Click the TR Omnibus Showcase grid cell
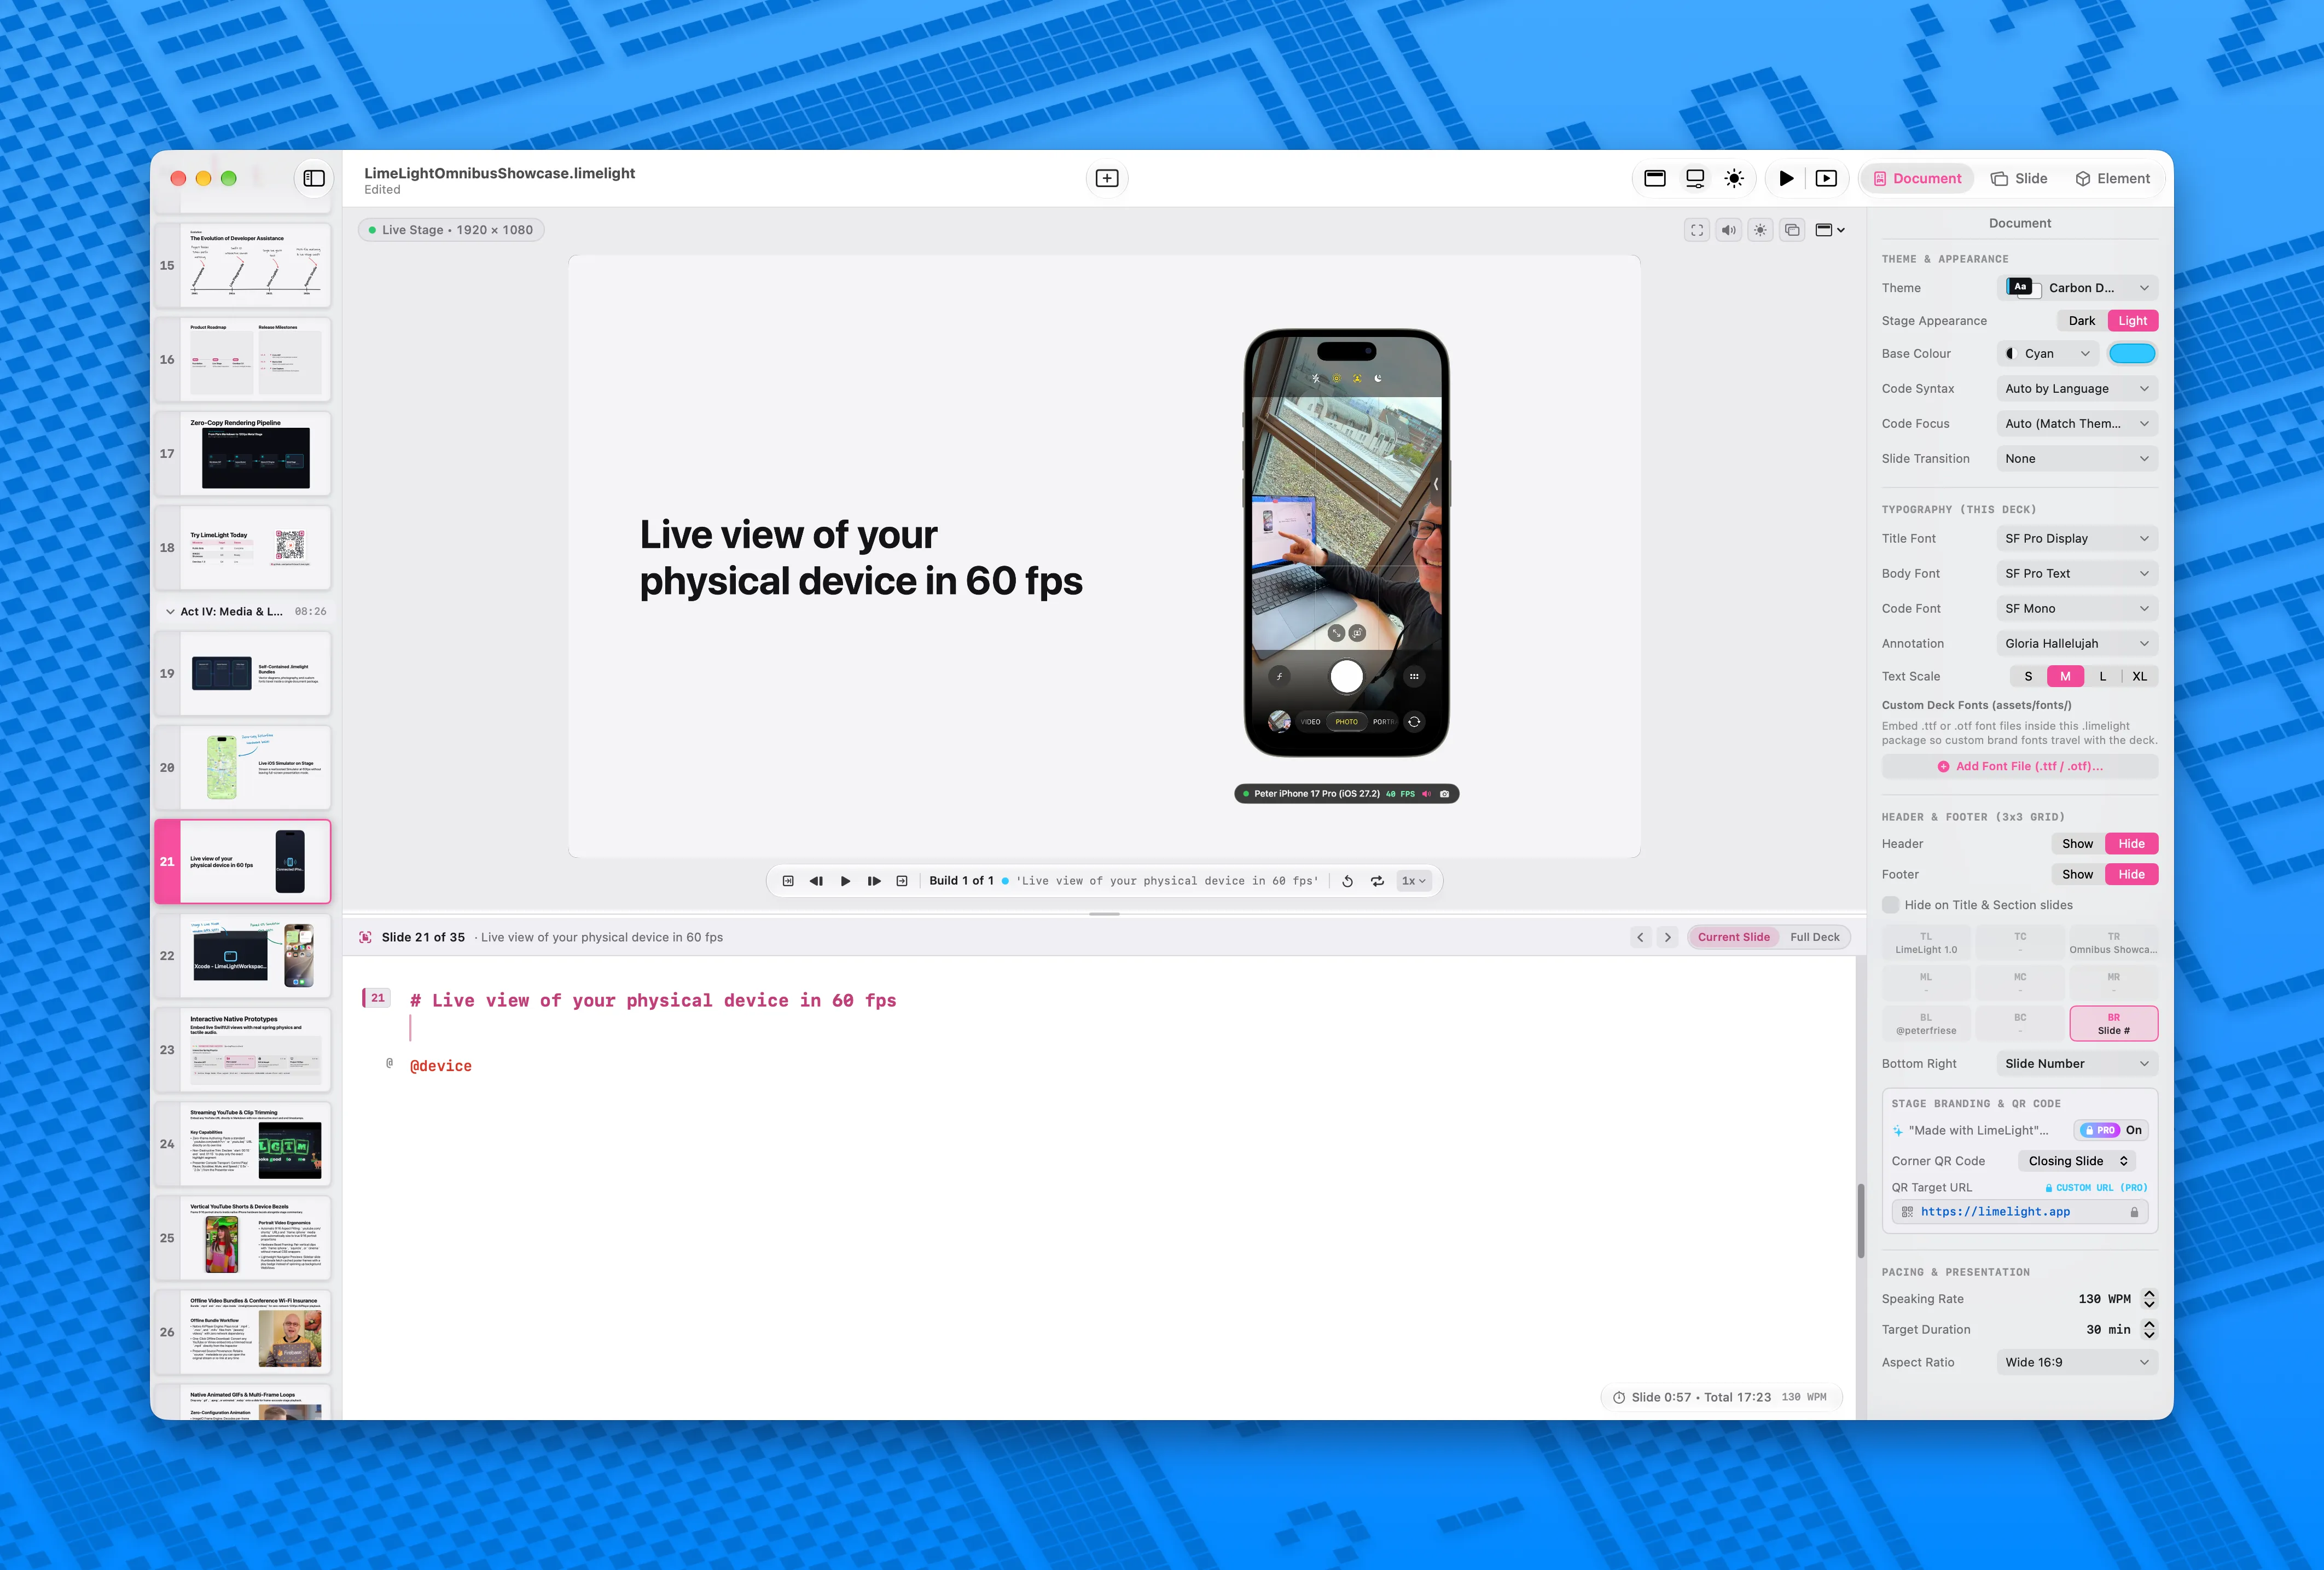 (x=2113, y=943)
